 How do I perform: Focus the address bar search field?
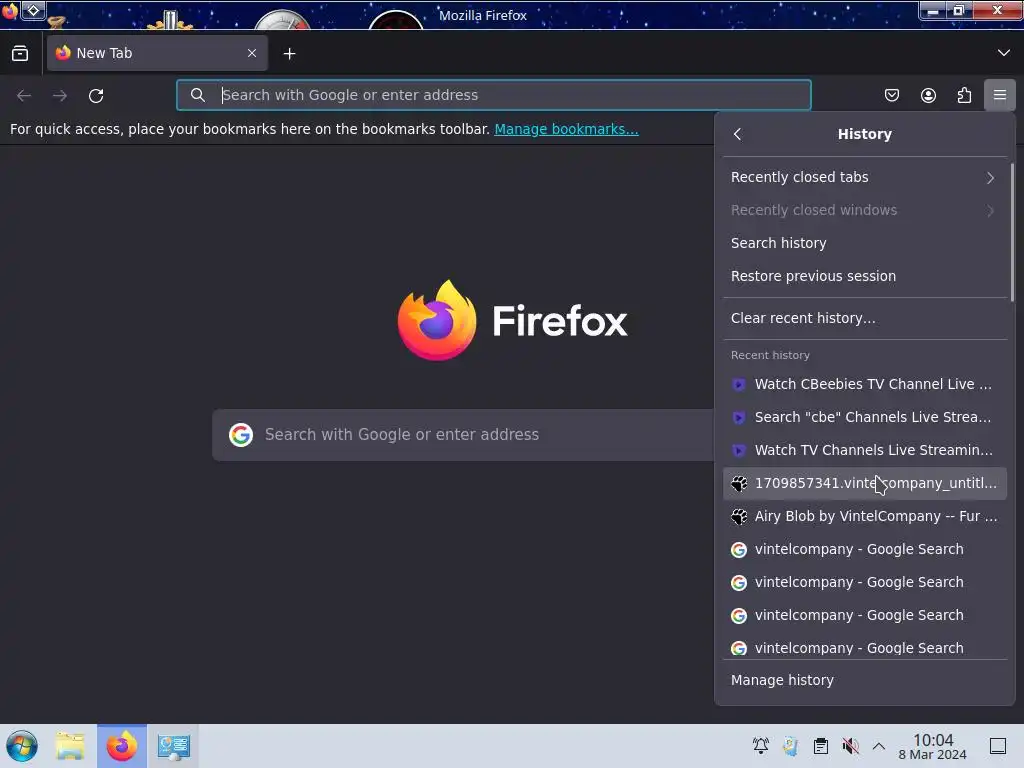(494, 95)
